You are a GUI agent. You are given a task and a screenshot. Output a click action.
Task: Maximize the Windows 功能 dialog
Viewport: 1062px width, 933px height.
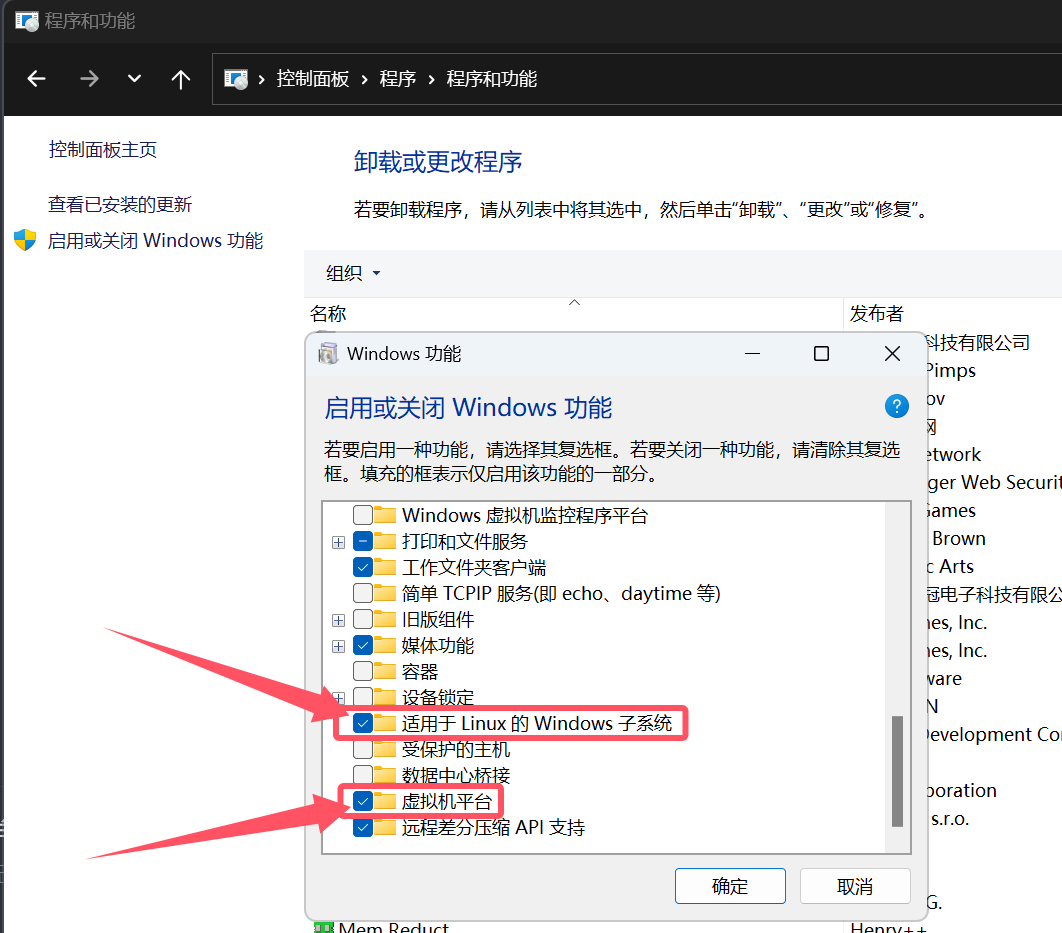point(822,353)
